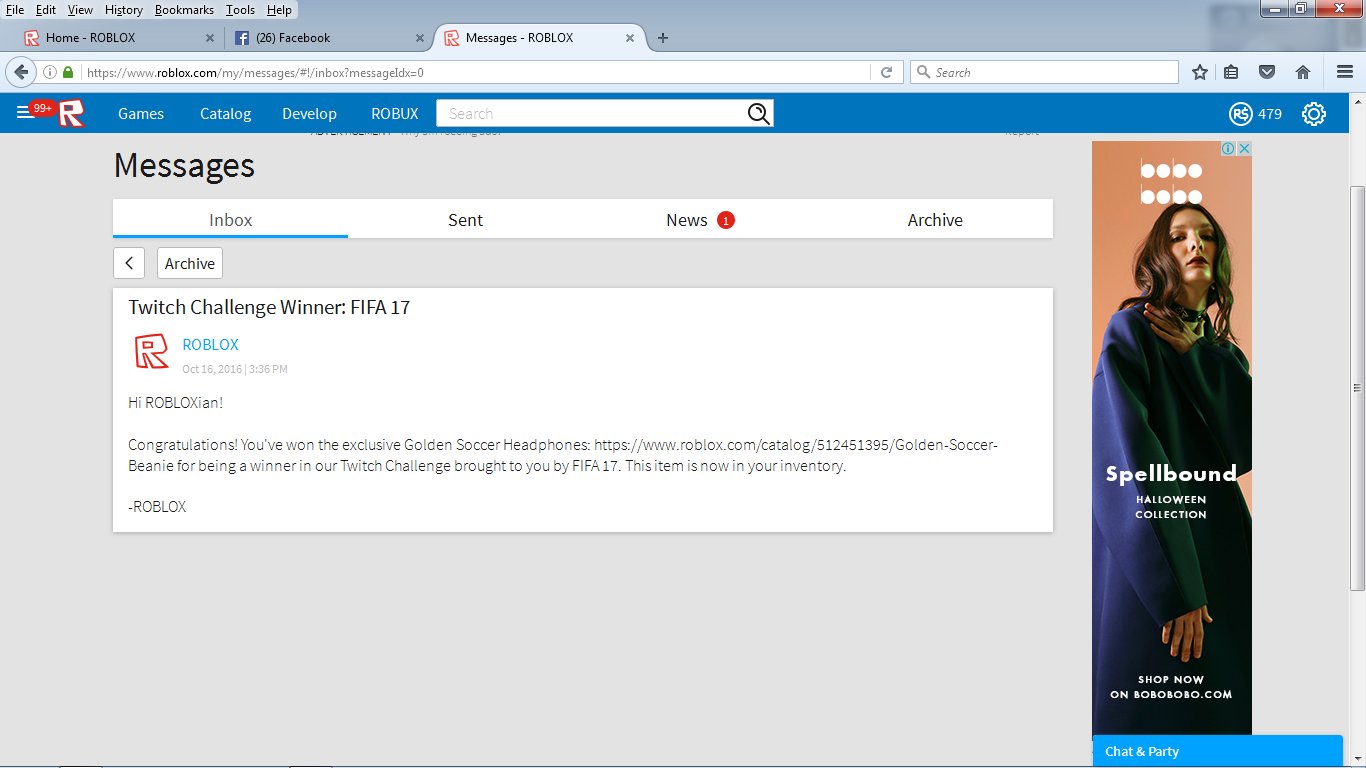Image resolution: width=1366 pixels, height=768 pixels.
Task: Click the Twitch Challenge Winner: FIFA 17 title
Action: tap(269, 307)
